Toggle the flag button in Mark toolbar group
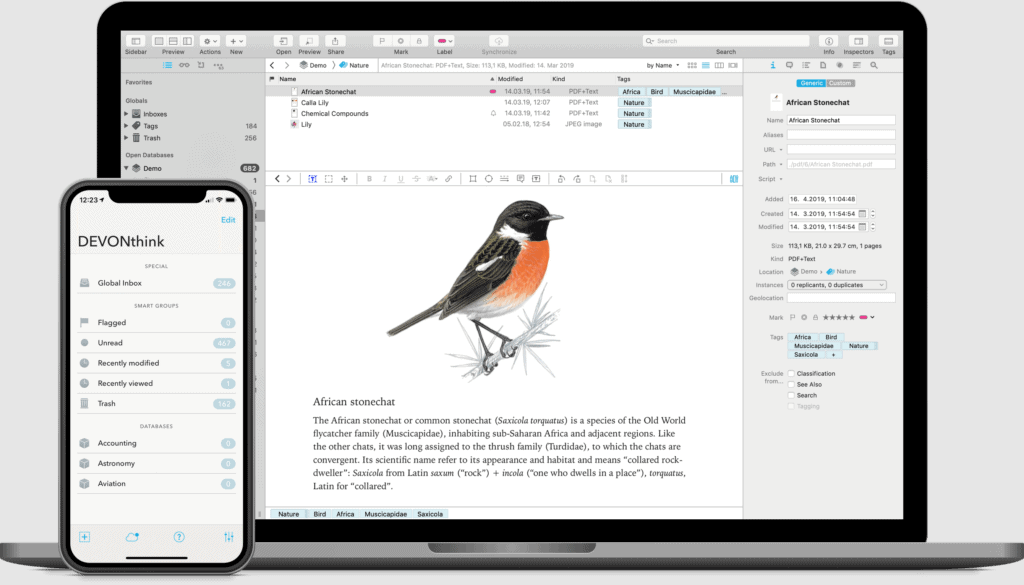Screen dimensions: 1024x585 (382, 41)
